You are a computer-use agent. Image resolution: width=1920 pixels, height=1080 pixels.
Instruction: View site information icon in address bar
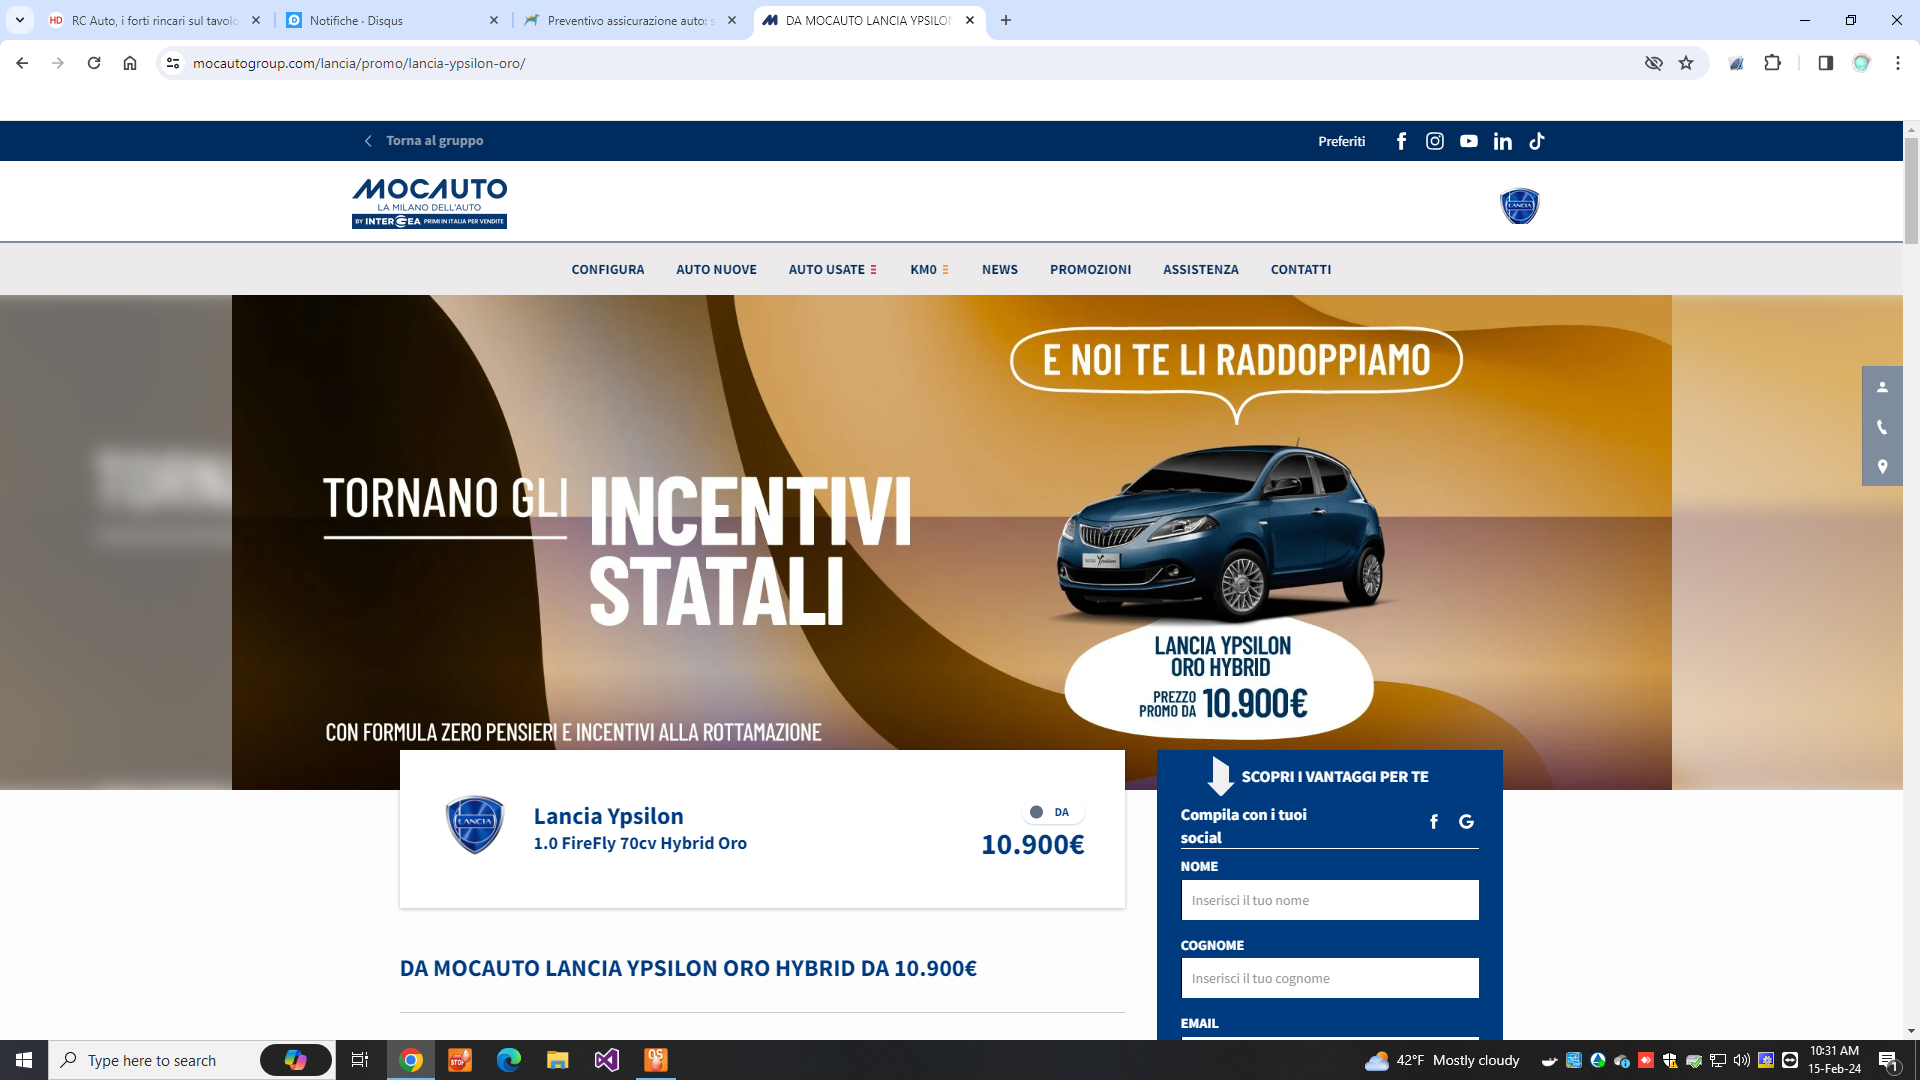point(173,63)
